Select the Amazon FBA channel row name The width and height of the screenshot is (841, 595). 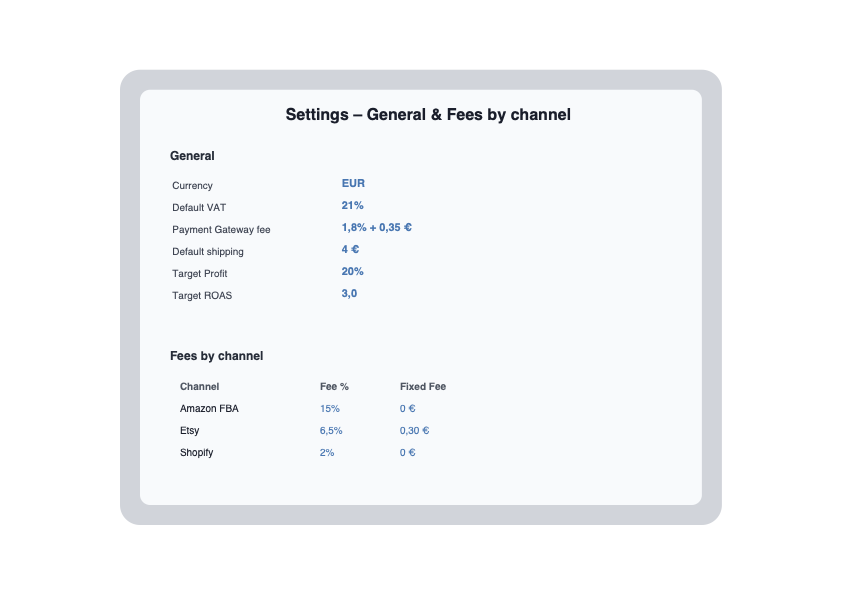pos(209,409)
